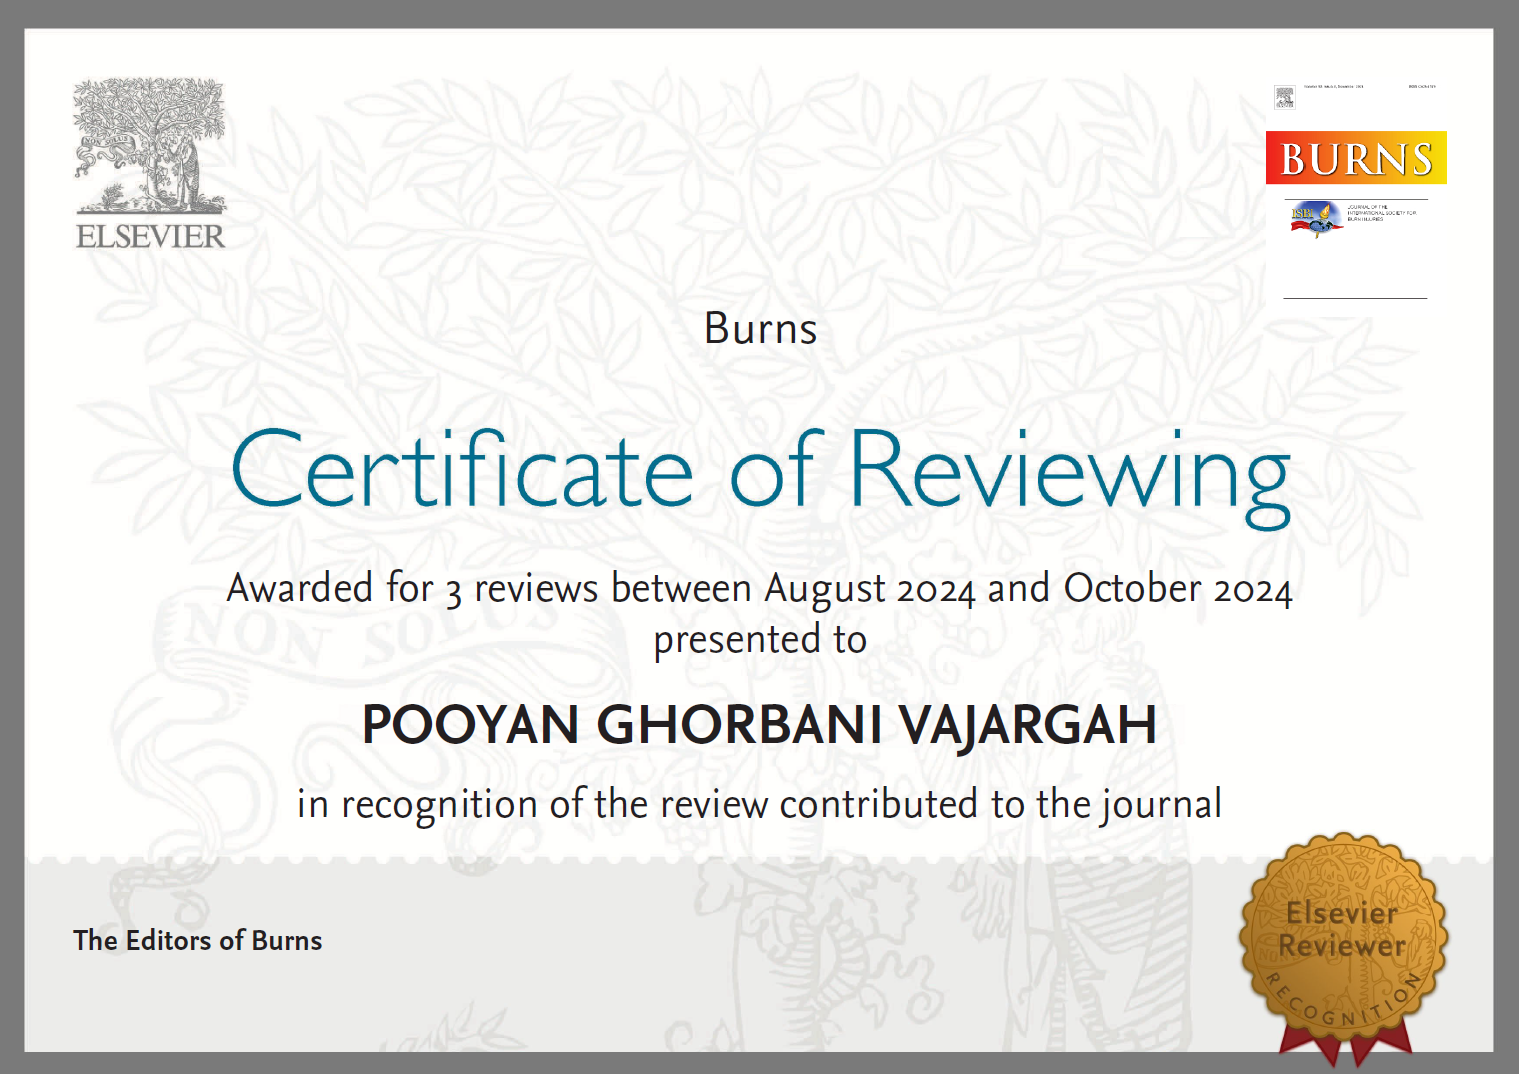
Task: Click the RECOGNITION text on the seal
Action: click(x=1342, y=1005)
